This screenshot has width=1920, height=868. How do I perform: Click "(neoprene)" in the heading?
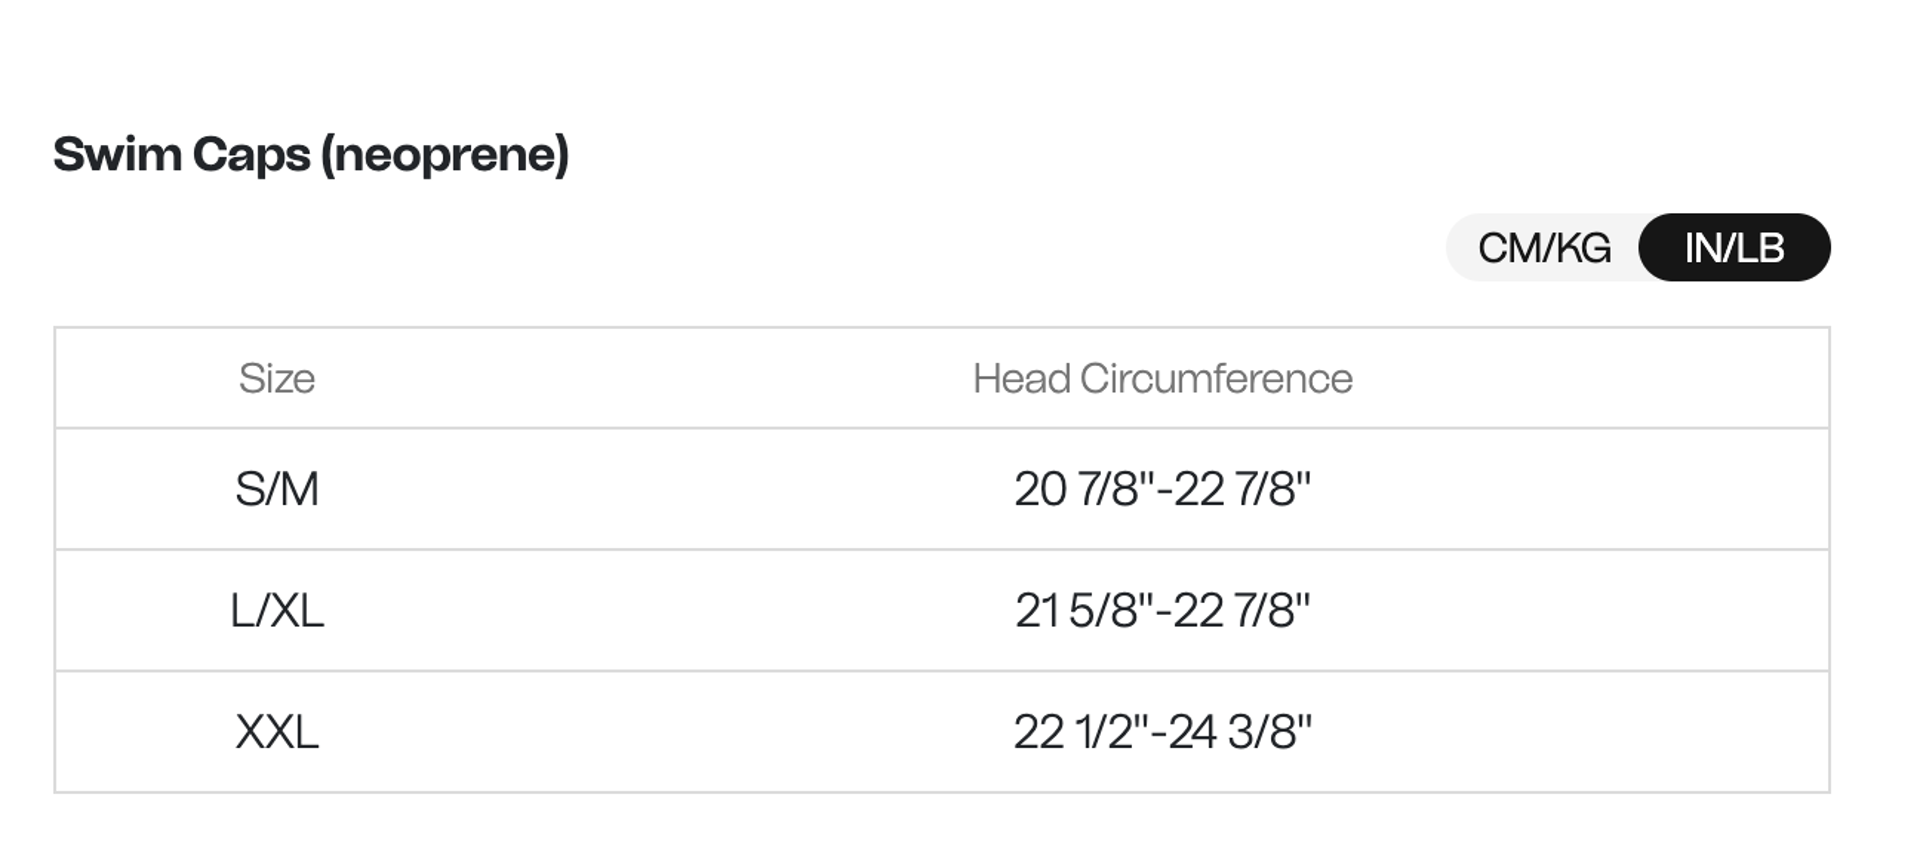(445, 155)
